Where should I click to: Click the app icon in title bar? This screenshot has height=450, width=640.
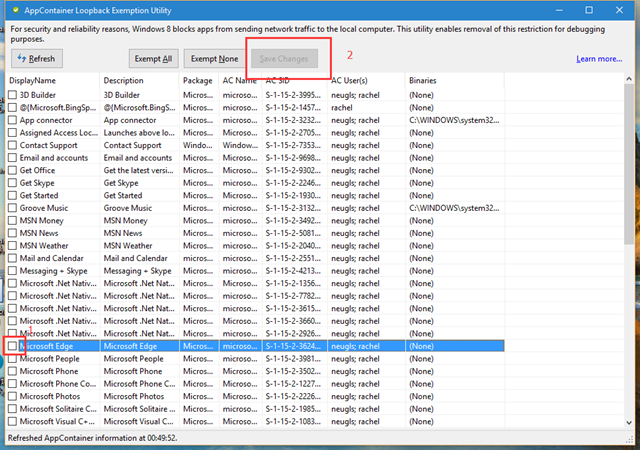tap(16, 10)
